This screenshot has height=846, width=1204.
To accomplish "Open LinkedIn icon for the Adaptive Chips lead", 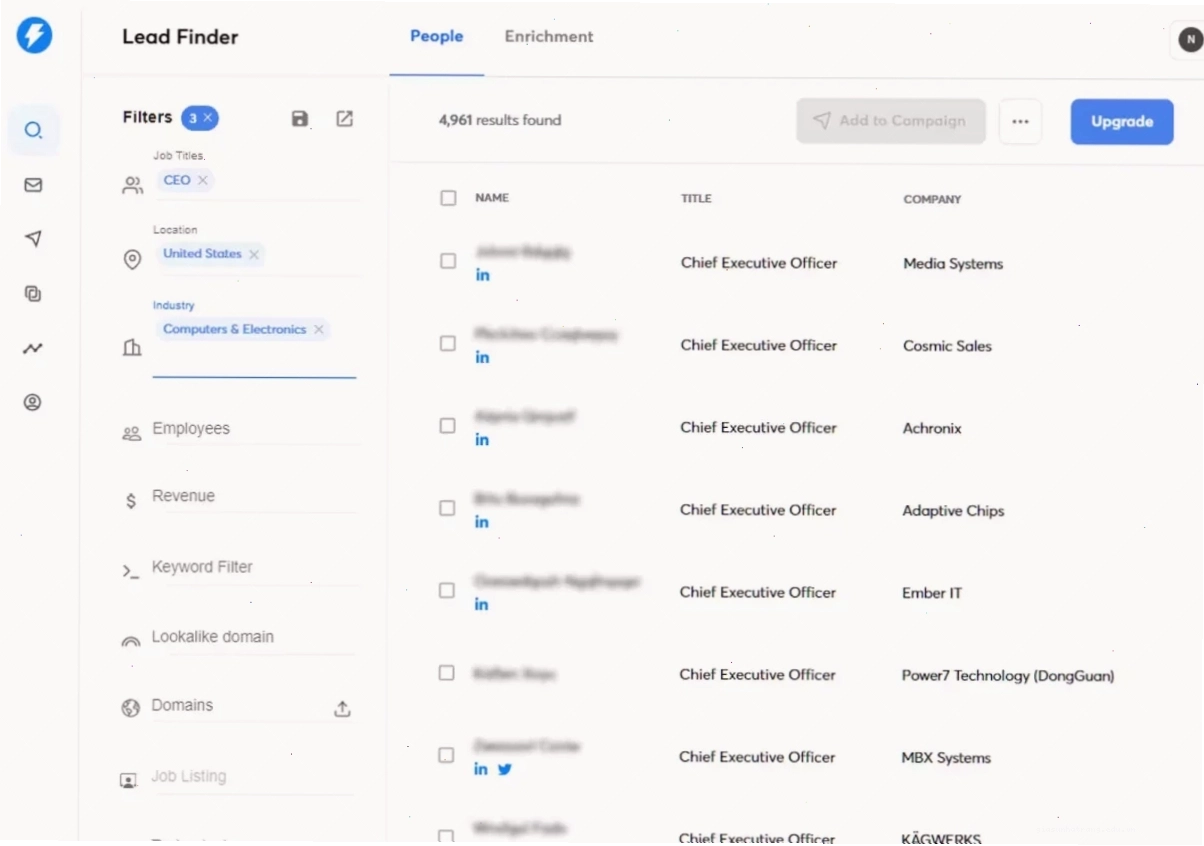I will click(x=482, y=522).
